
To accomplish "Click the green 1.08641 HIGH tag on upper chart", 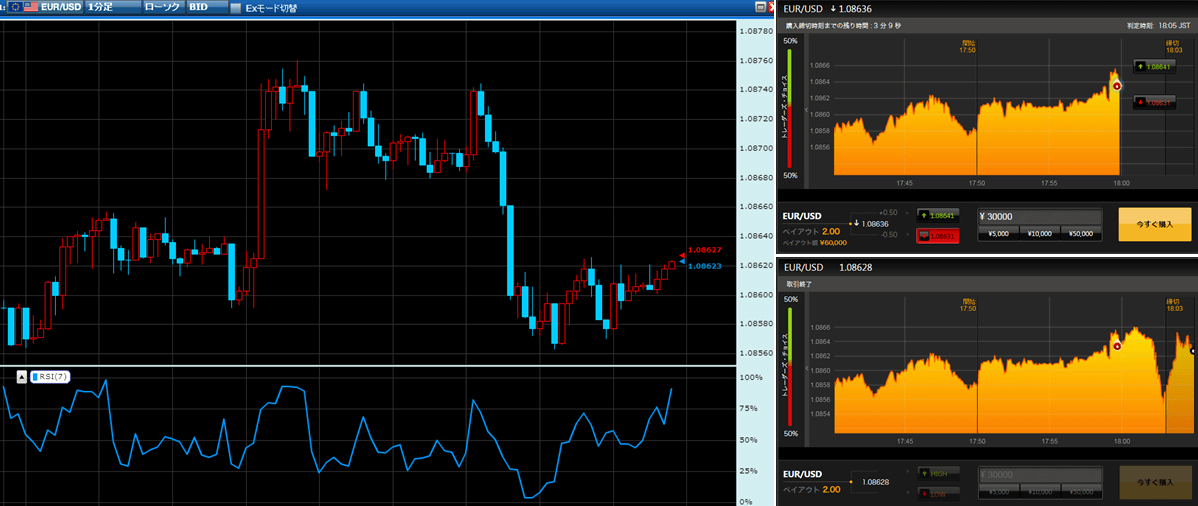I will coord(1154,67).
